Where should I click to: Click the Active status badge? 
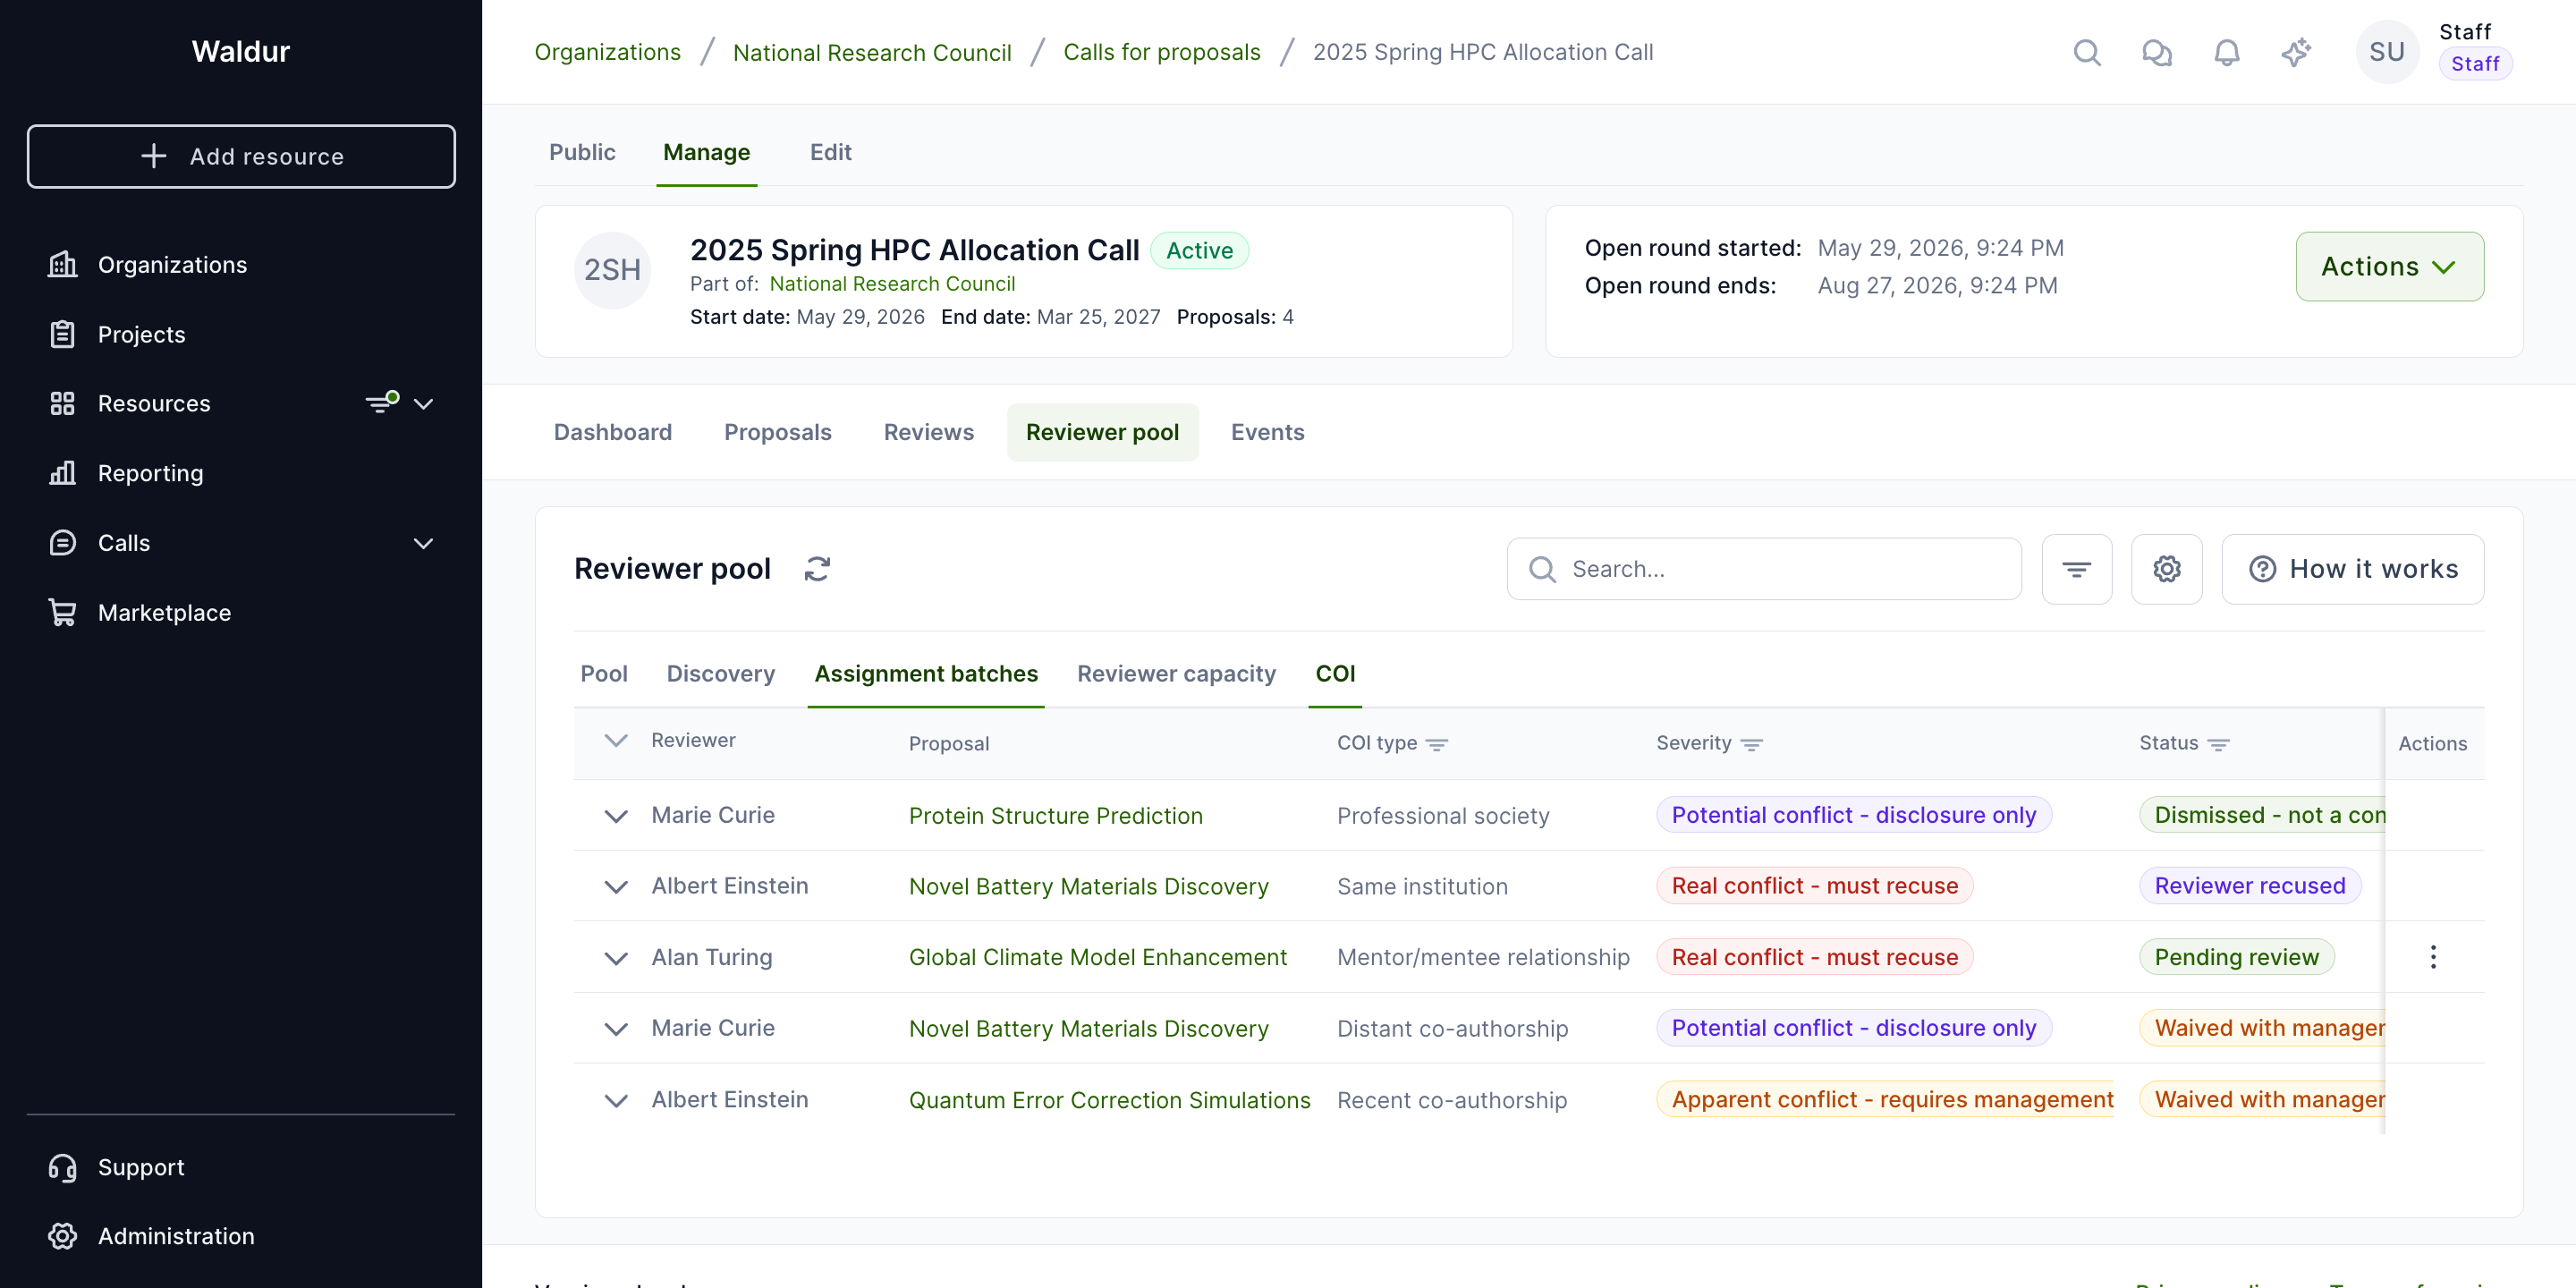1199,250
